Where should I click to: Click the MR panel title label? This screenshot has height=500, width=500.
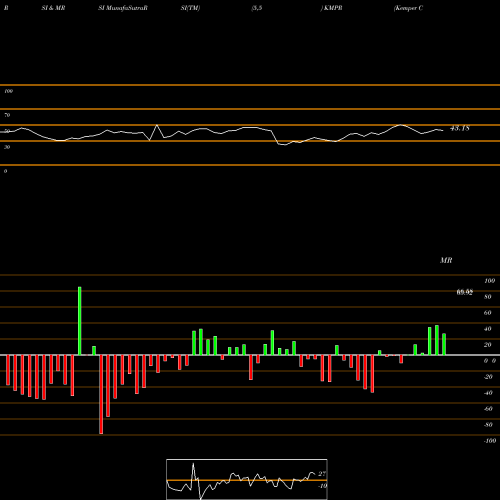(x=446, y=260)
